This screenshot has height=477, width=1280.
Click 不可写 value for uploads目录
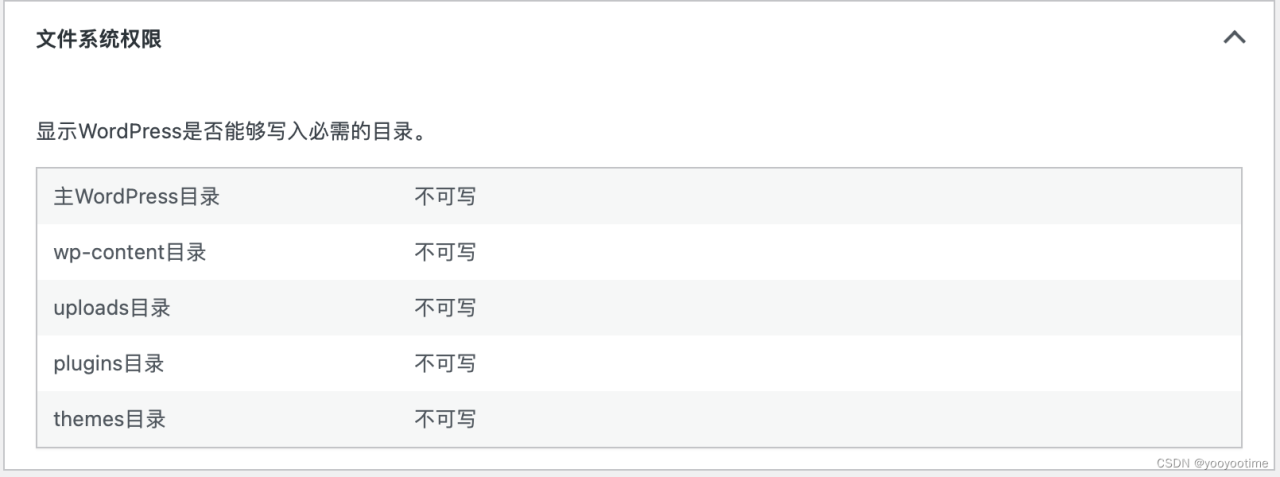point(445,308)
